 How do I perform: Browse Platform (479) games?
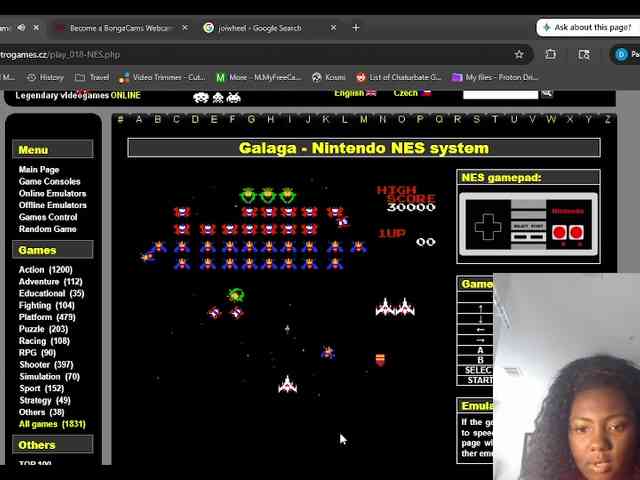click(x=47, y=317)
